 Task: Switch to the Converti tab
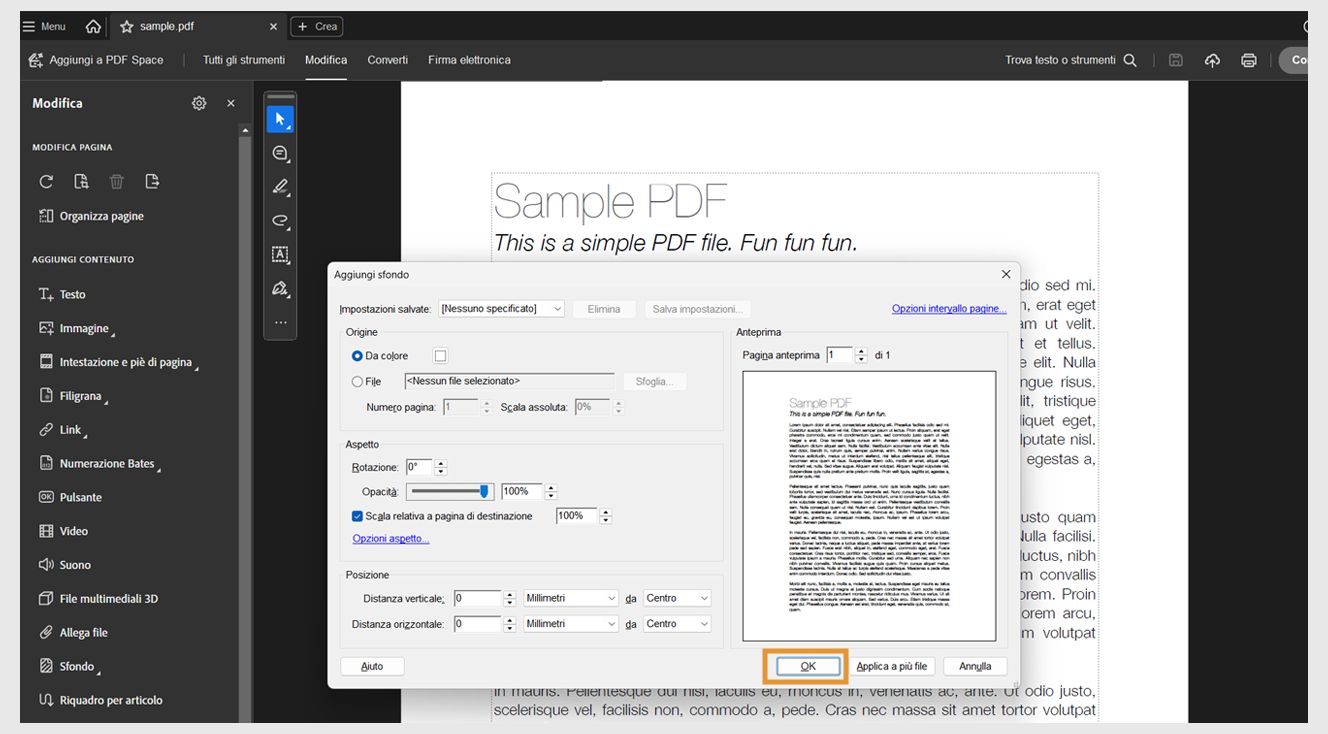coord(387,60)
